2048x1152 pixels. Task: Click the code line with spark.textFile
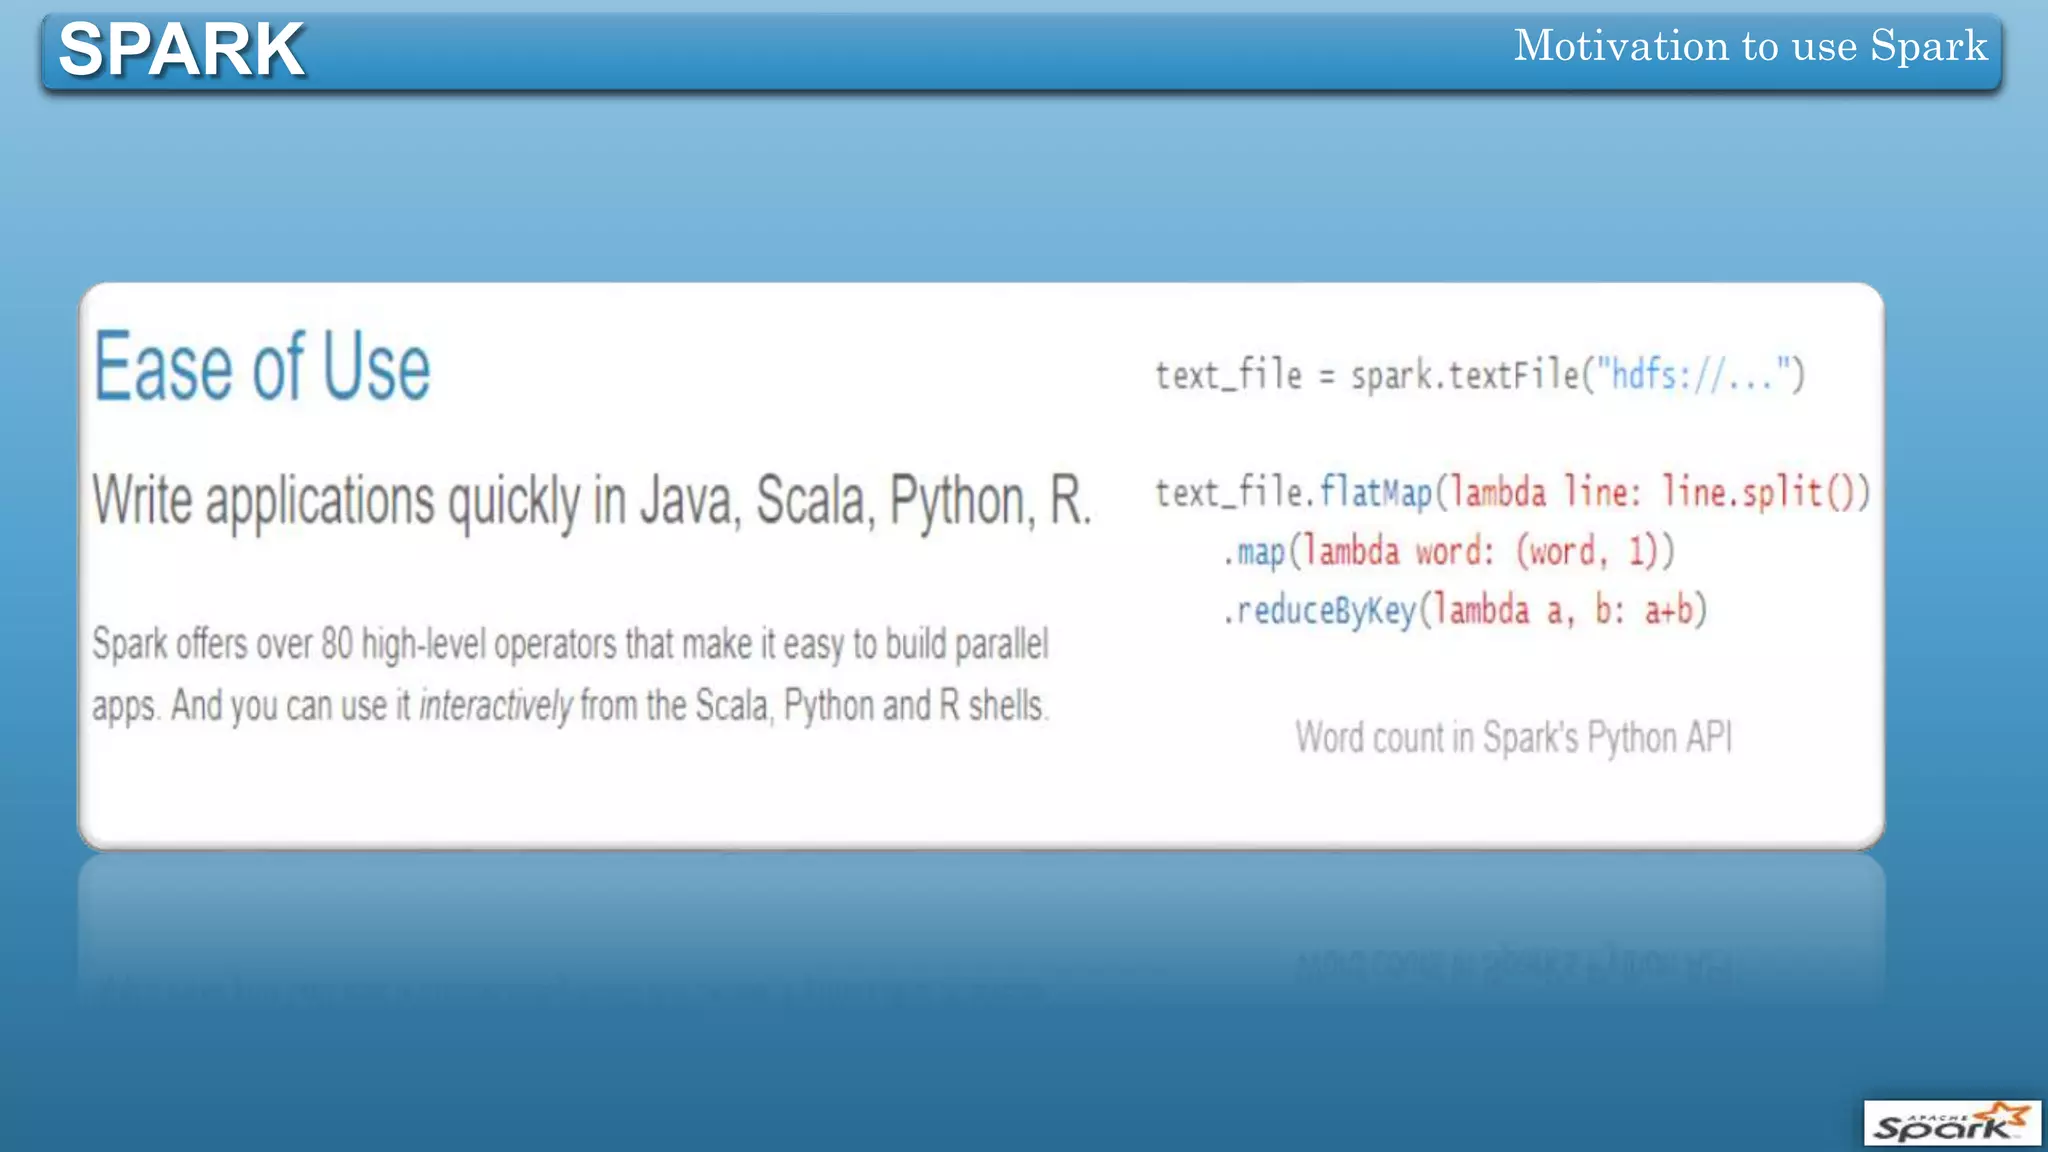1480,375
